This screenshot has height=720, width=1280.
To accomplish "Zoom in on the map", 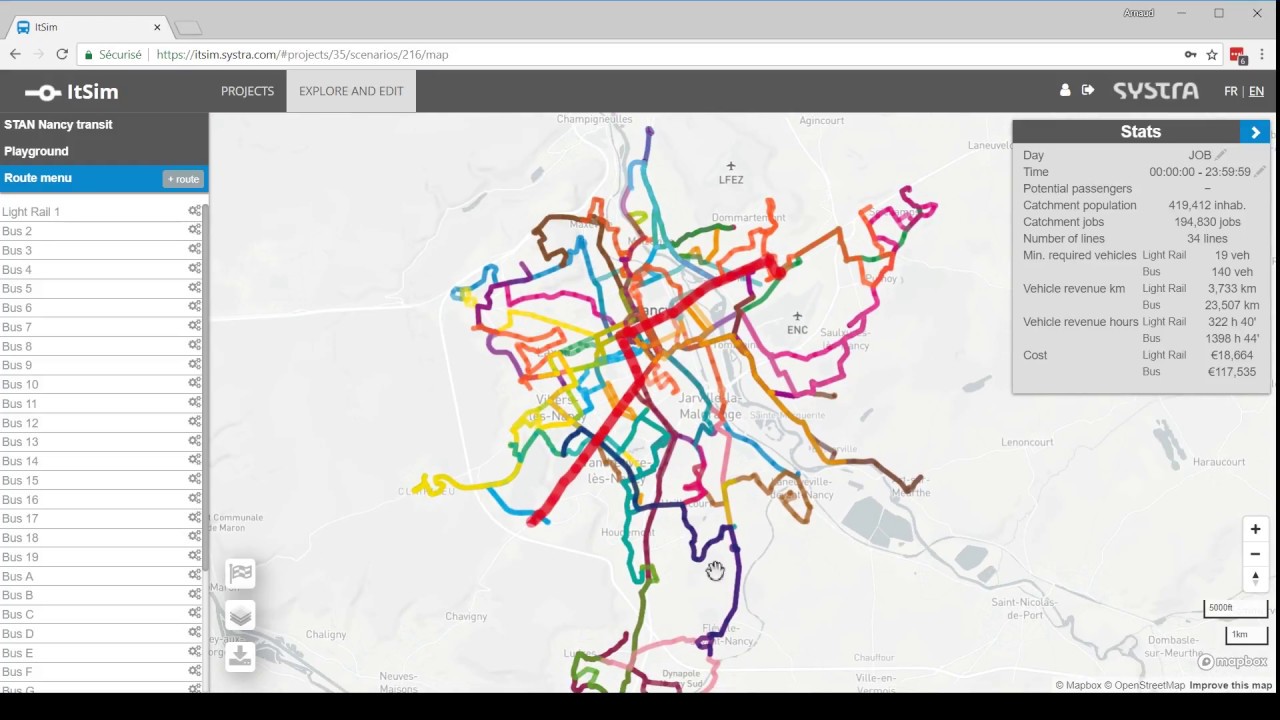I will (x=1255, y=529).
